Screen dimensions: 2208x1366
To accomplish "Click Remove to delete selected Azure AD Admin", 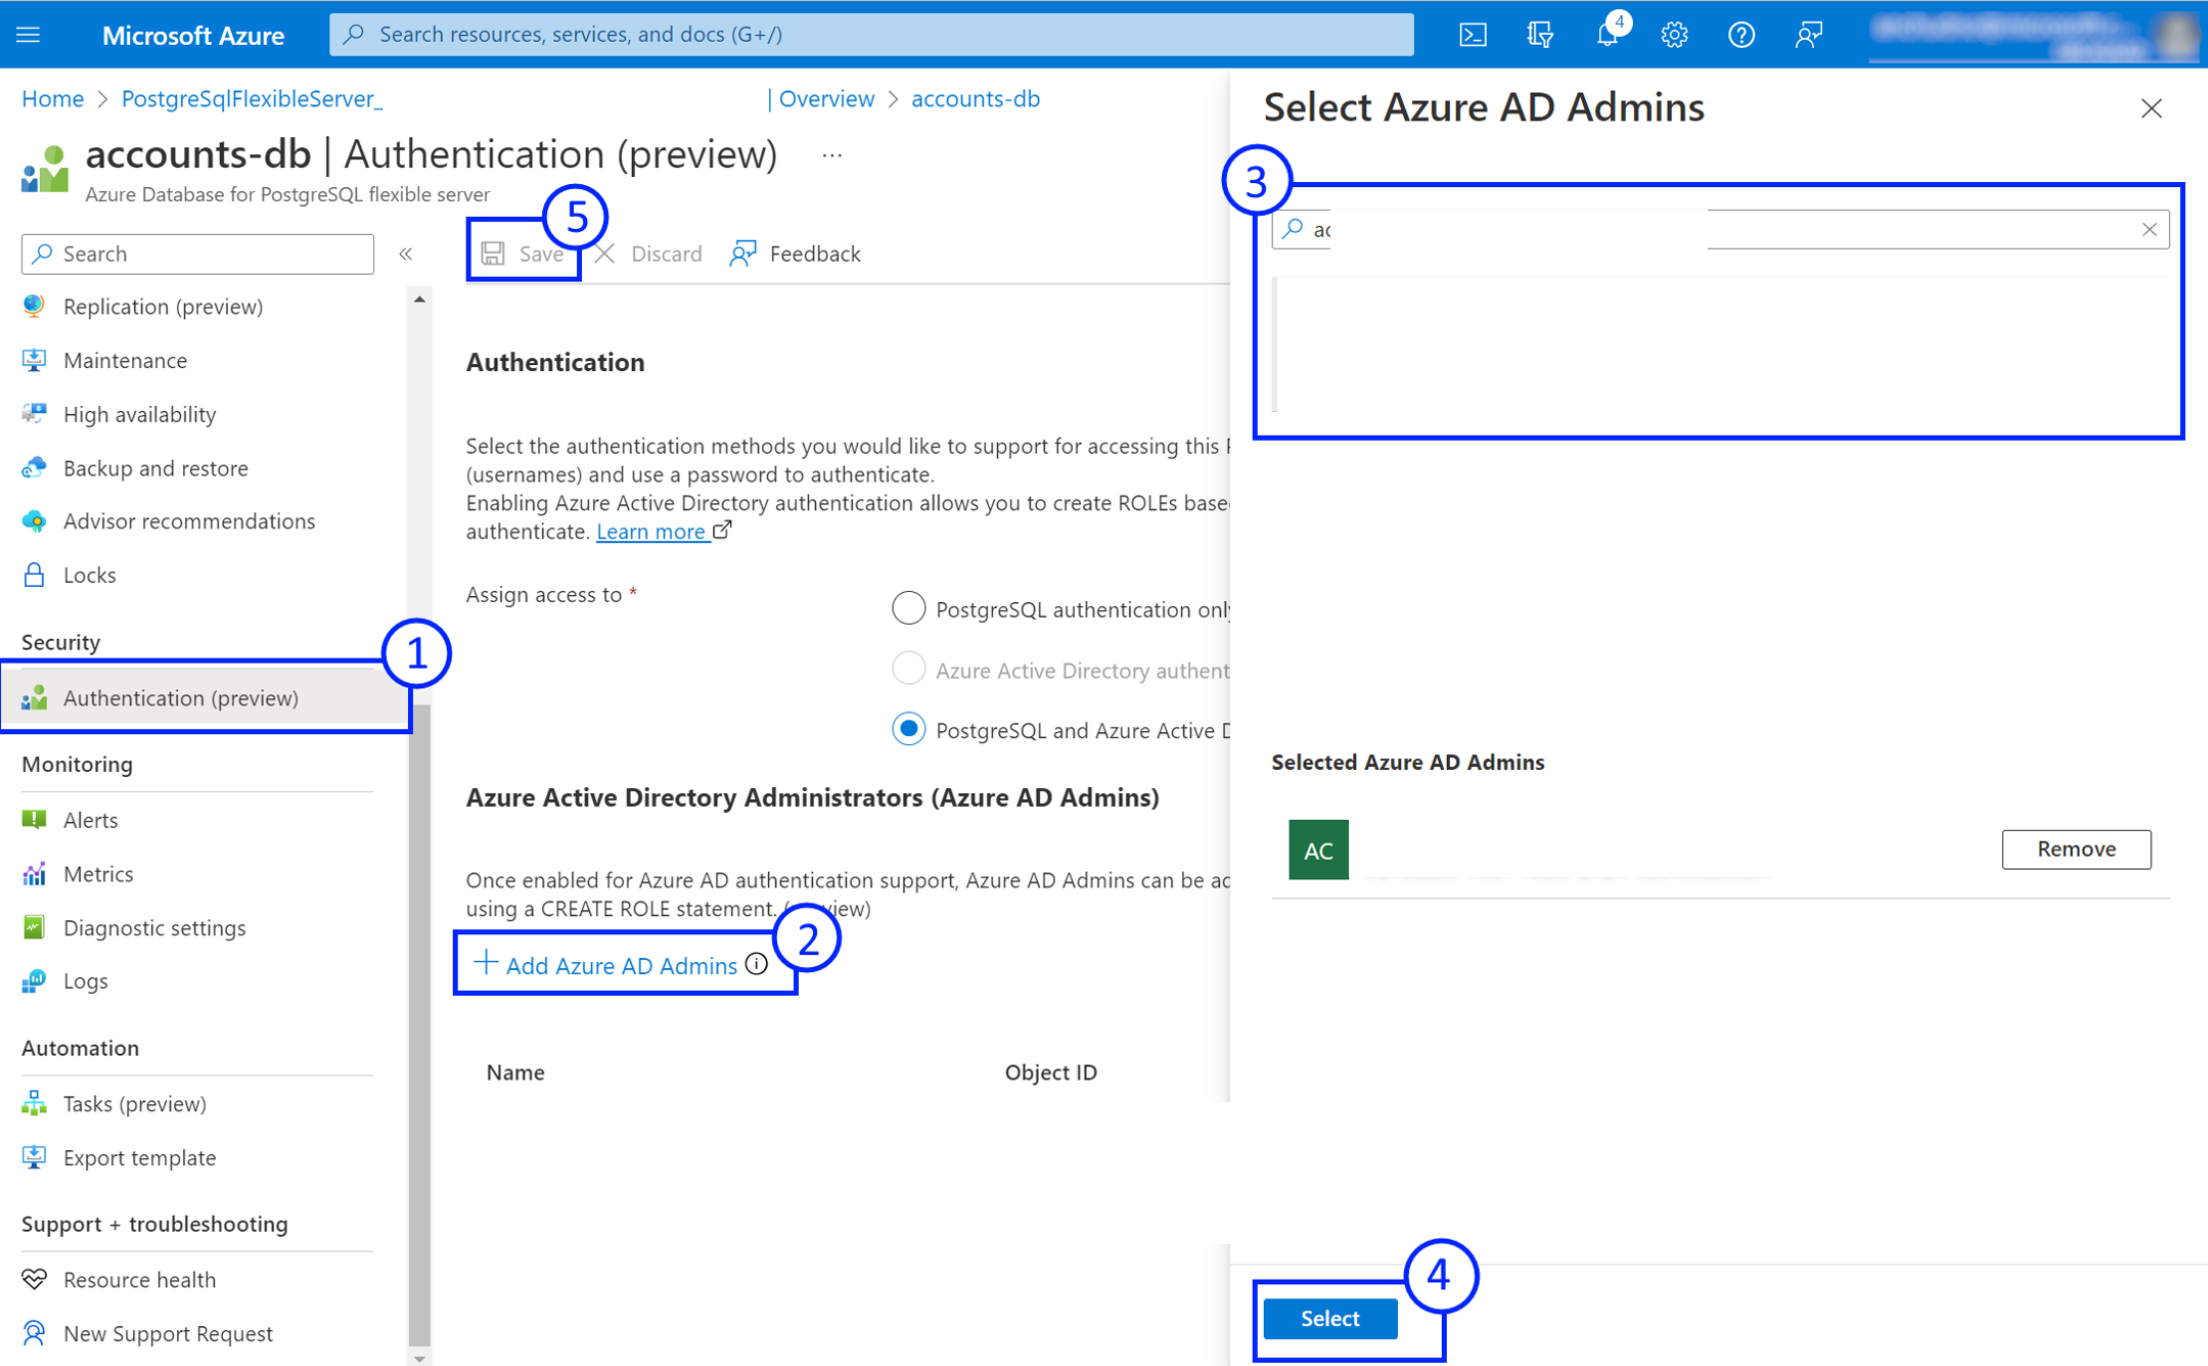I will [2074, 849].
